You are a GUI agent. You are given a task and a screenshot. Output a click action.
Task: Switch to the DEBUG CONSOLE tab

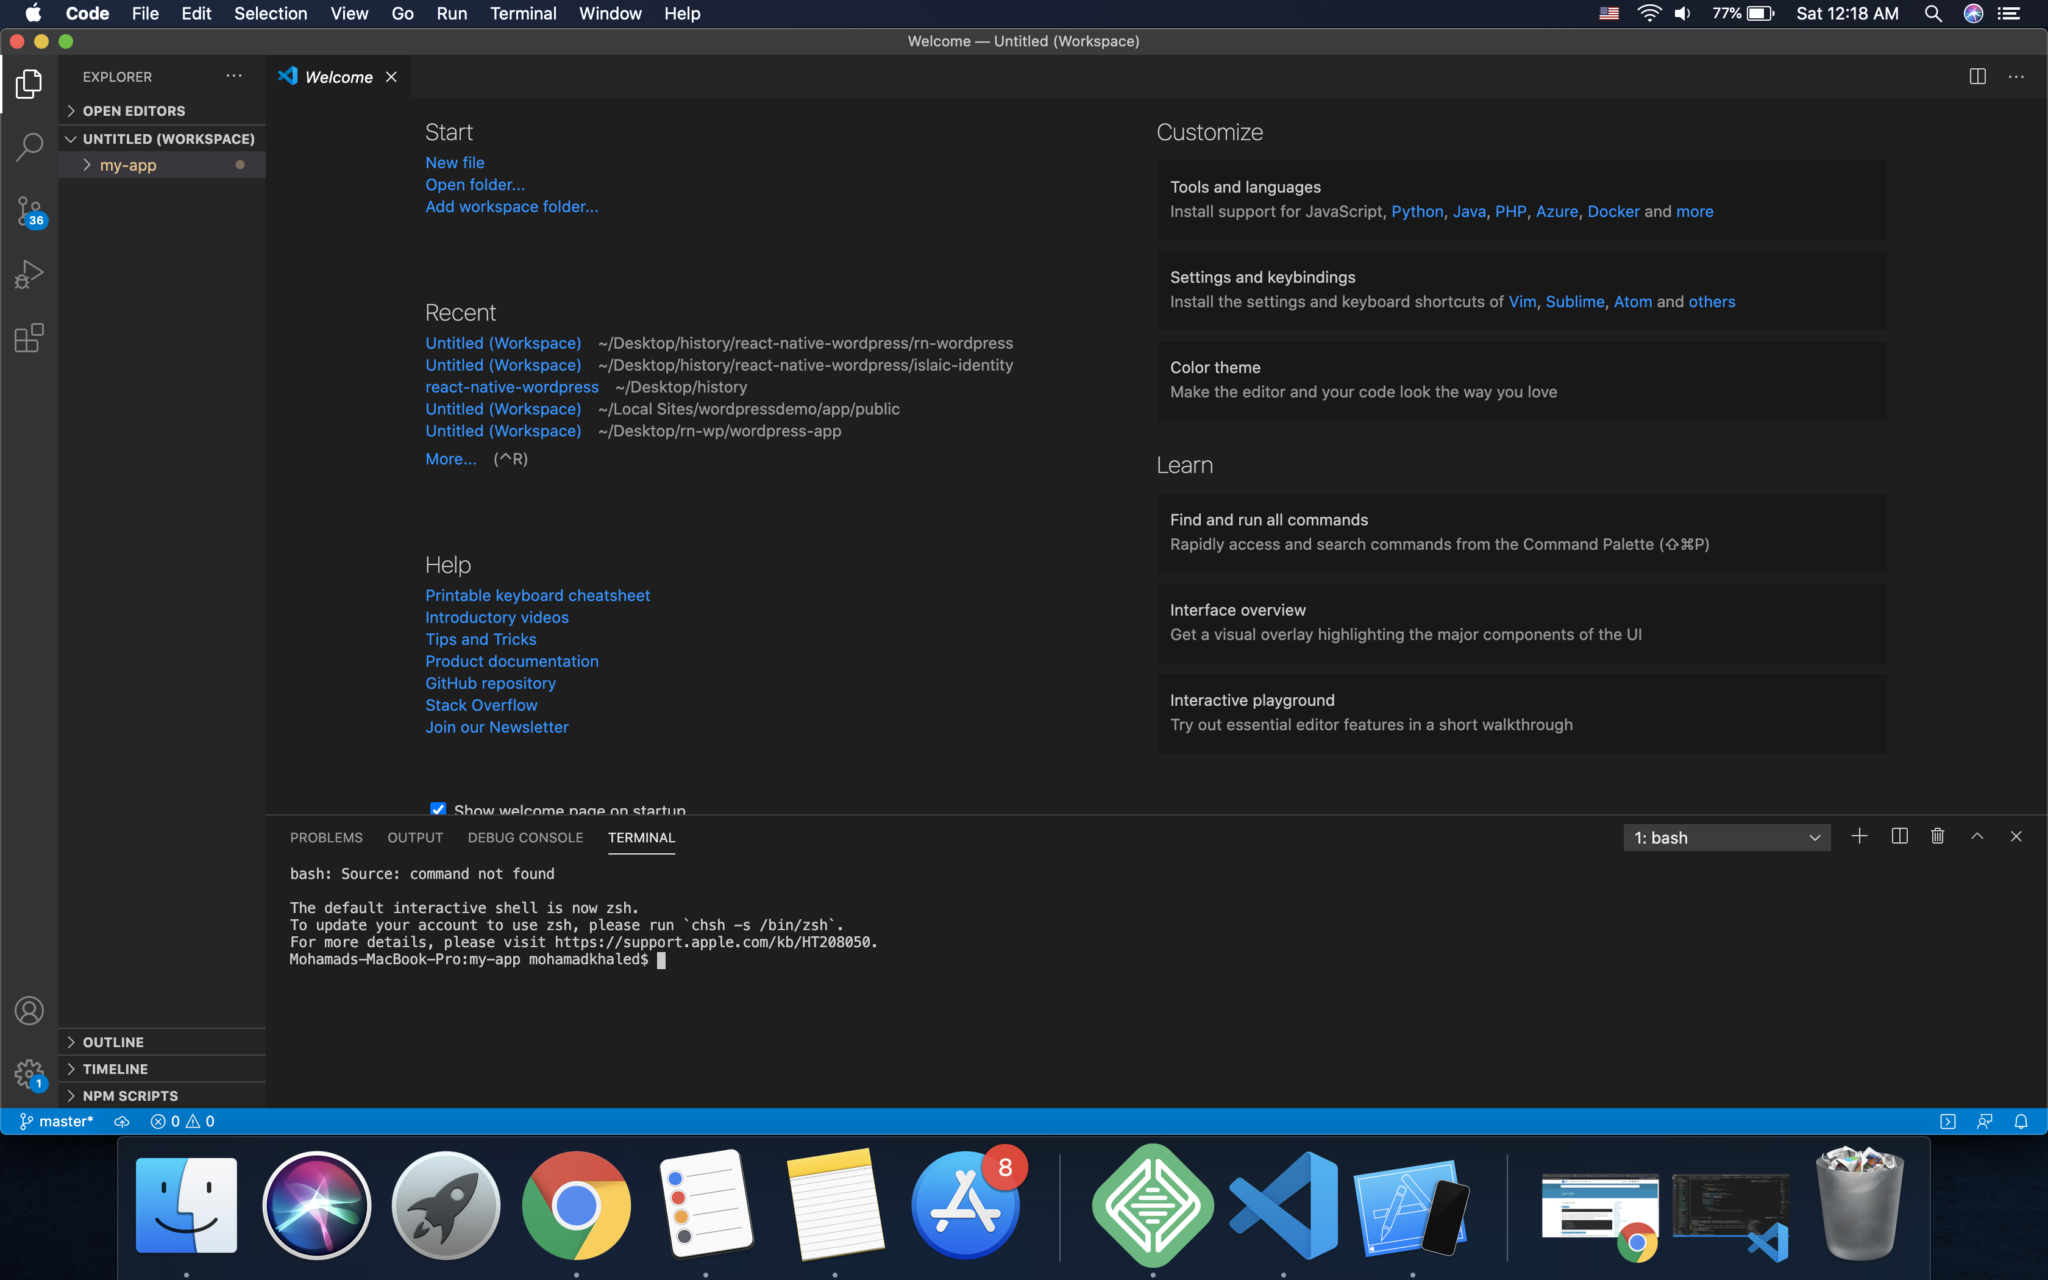(524, 837)
